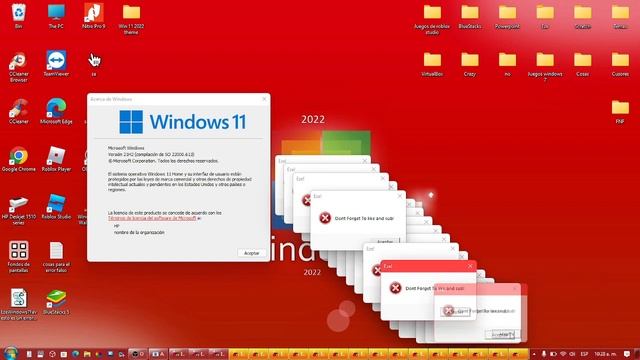Select the Windows 11 logo in About dialog
Screen dimensions: 640x360
(x=183, y=122)
